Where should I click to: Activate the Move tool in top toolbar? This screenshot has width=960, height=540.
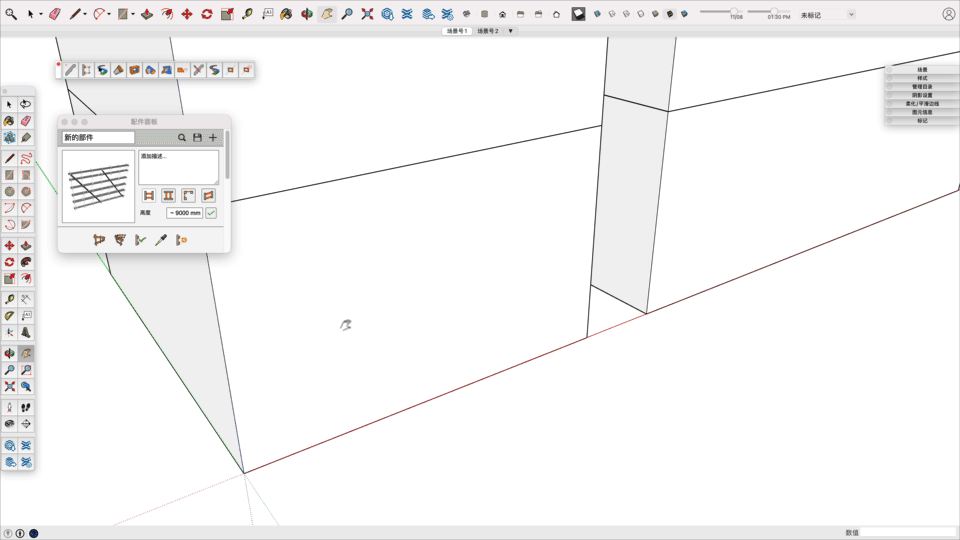(x=187, y=14)
